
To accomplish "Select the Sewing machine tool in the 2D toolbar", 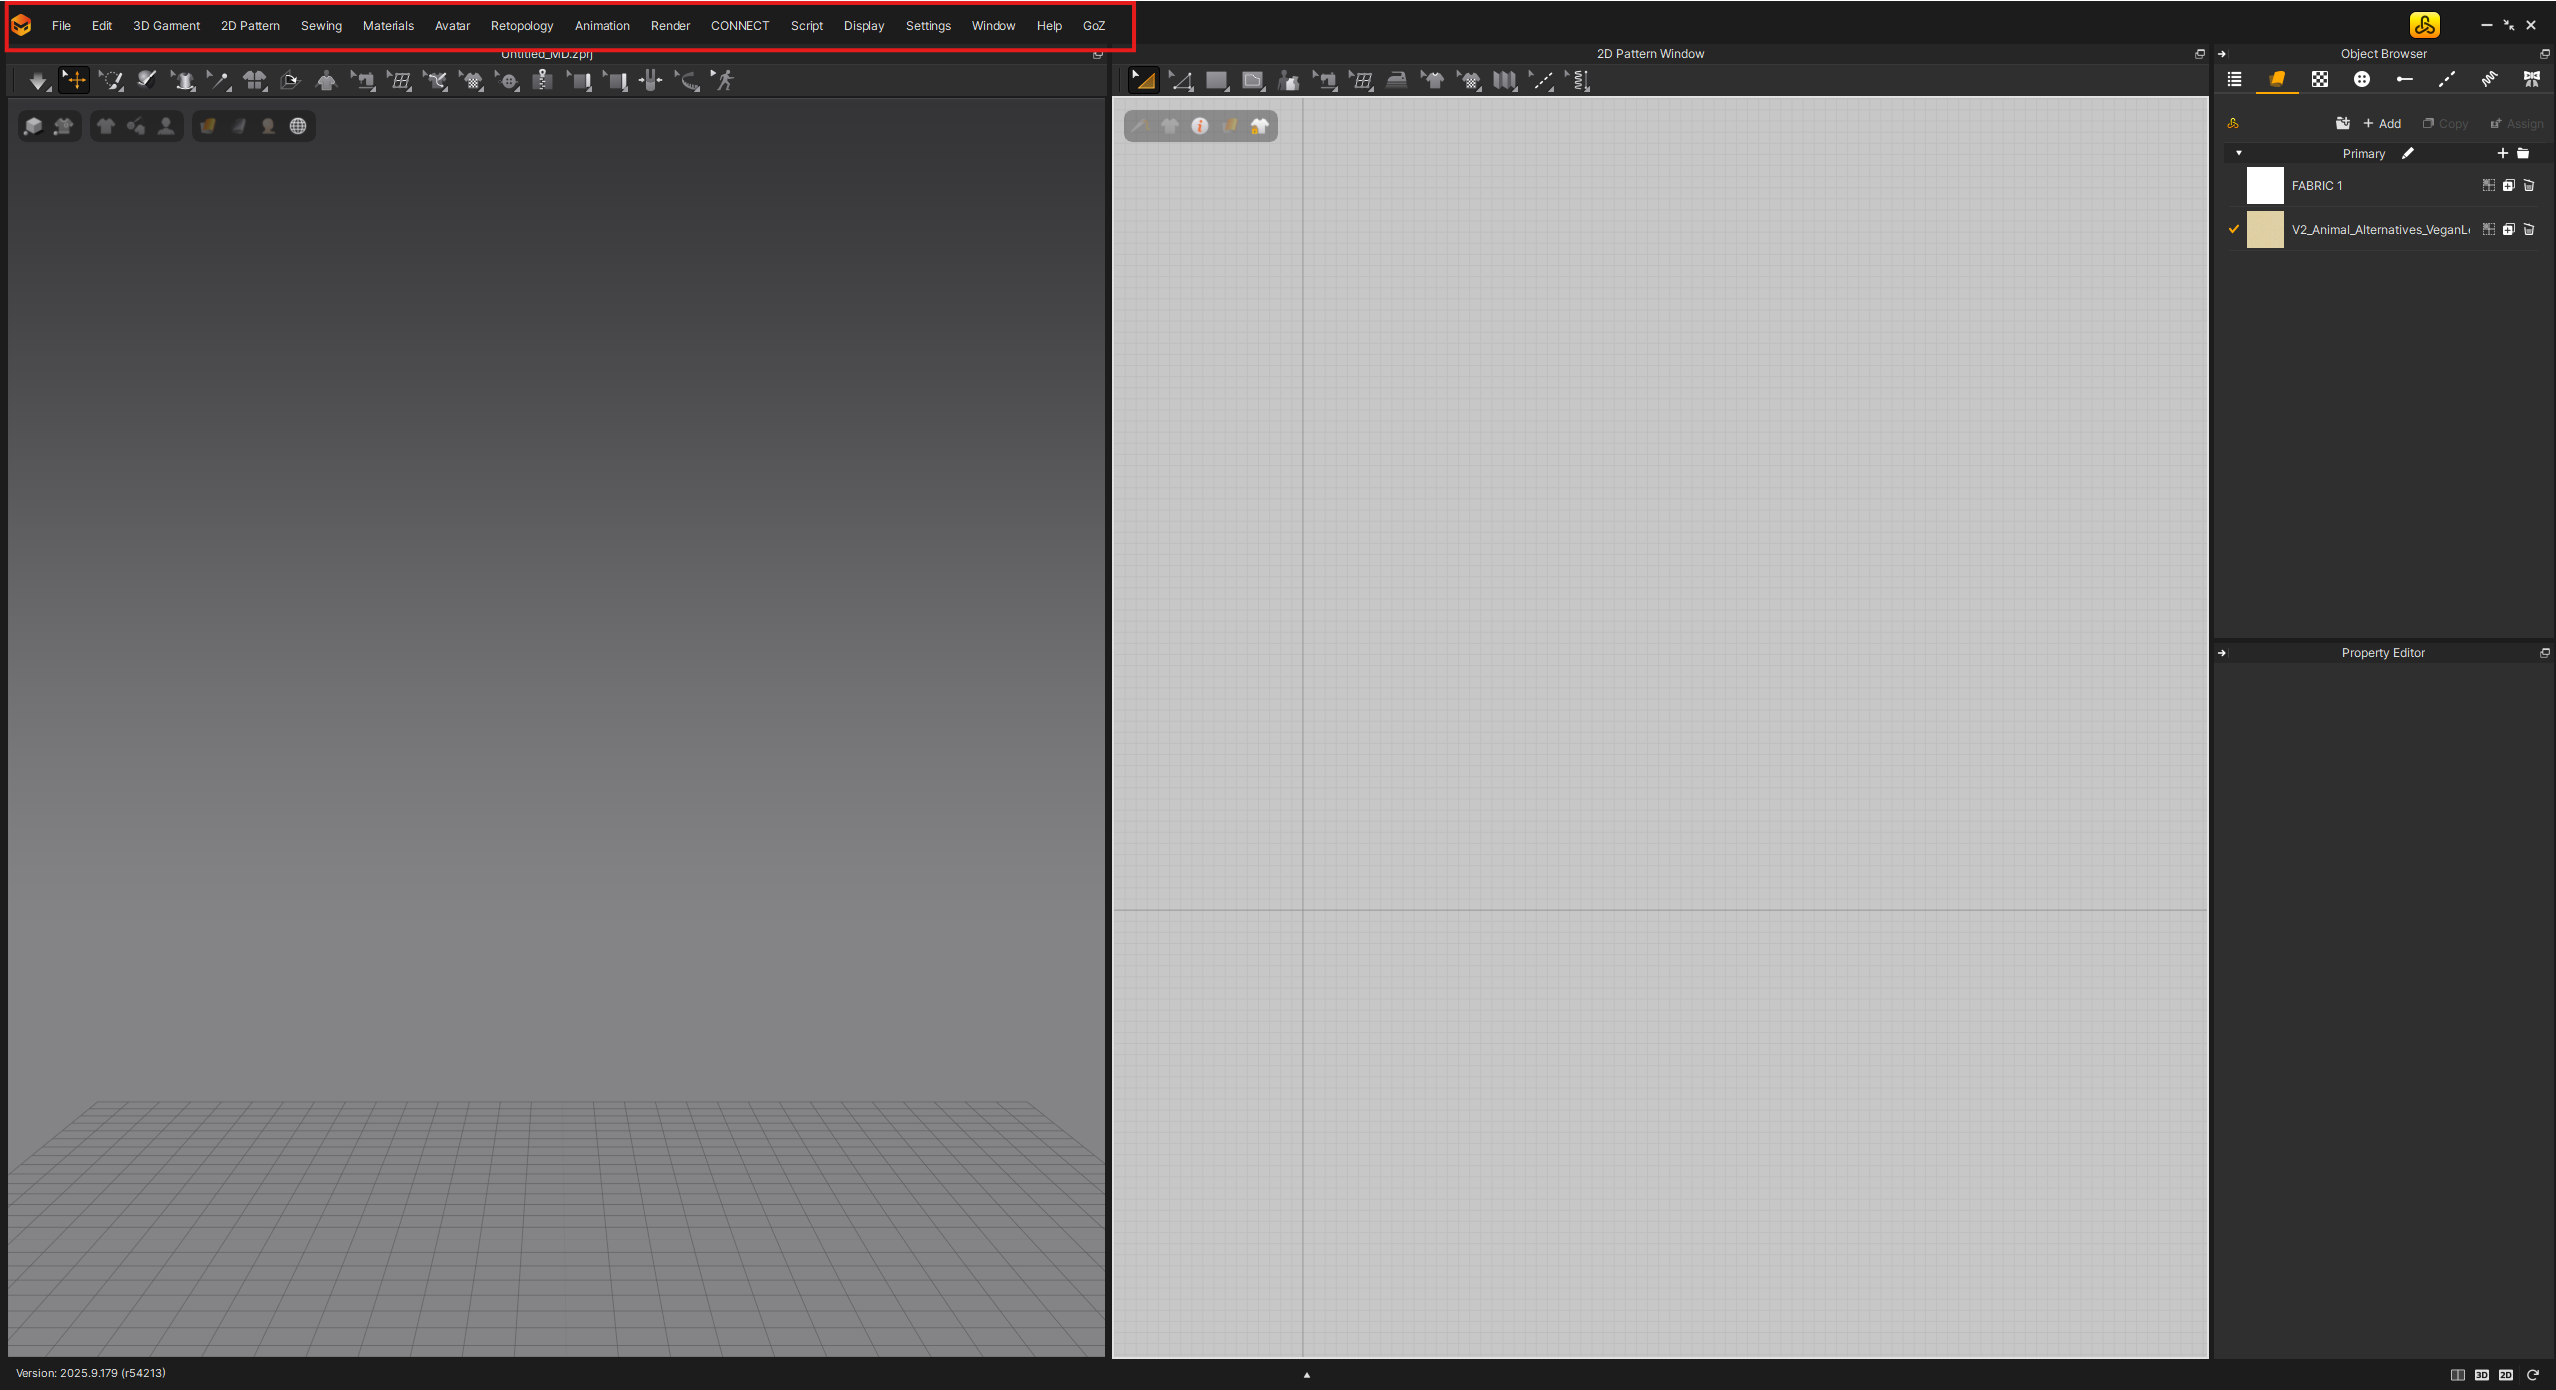I will [1327, 80].
